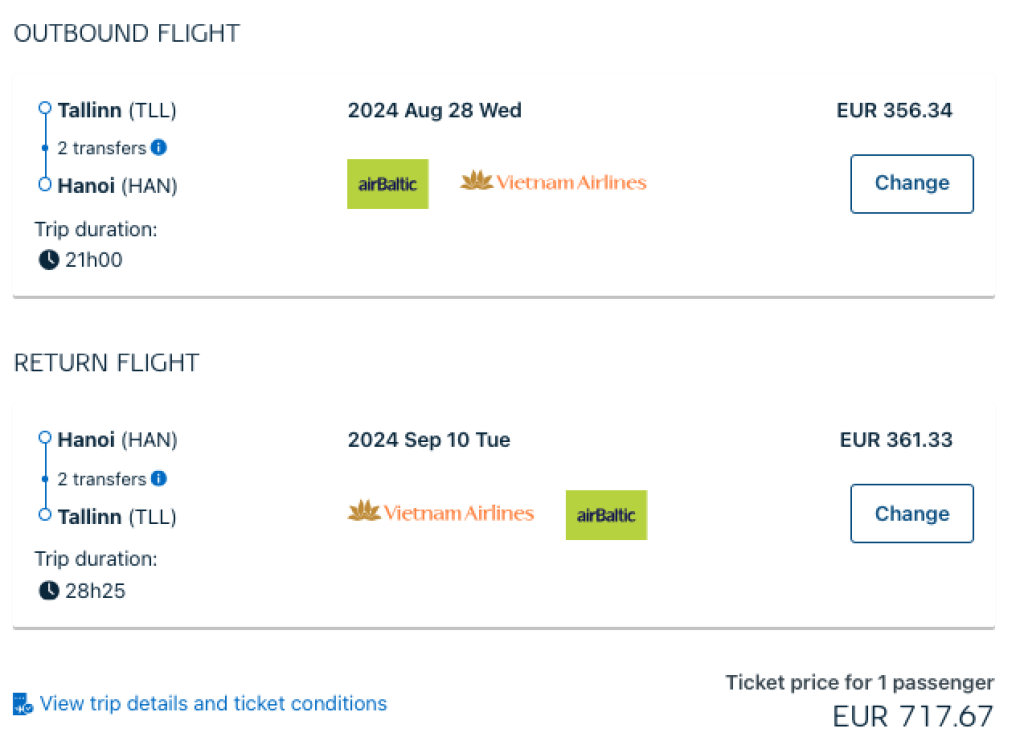Click return flight transfers info icon
The image size is (1024, 749).
pos(159,479)
